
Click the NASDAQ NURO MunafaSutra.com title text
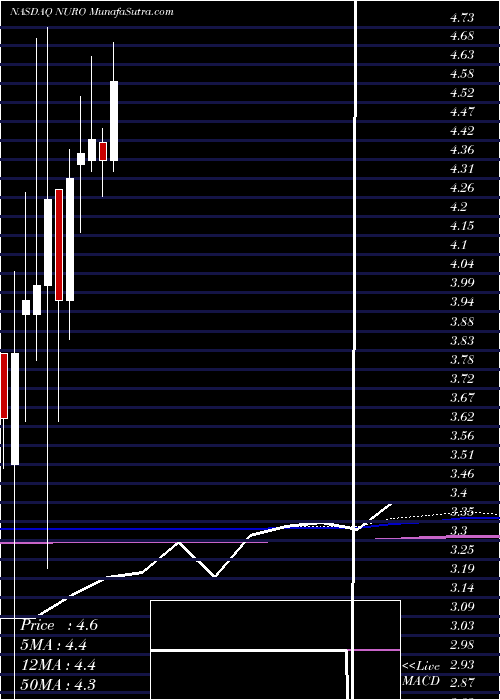pos(92,12)
